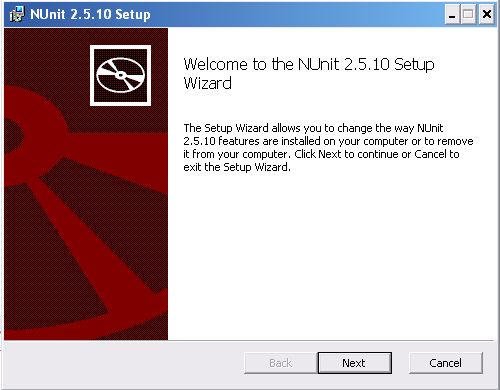500x390 pixels.
Task: Click the 'exit the Setup Wizard' text line
Action: click(x=237, y=167)
